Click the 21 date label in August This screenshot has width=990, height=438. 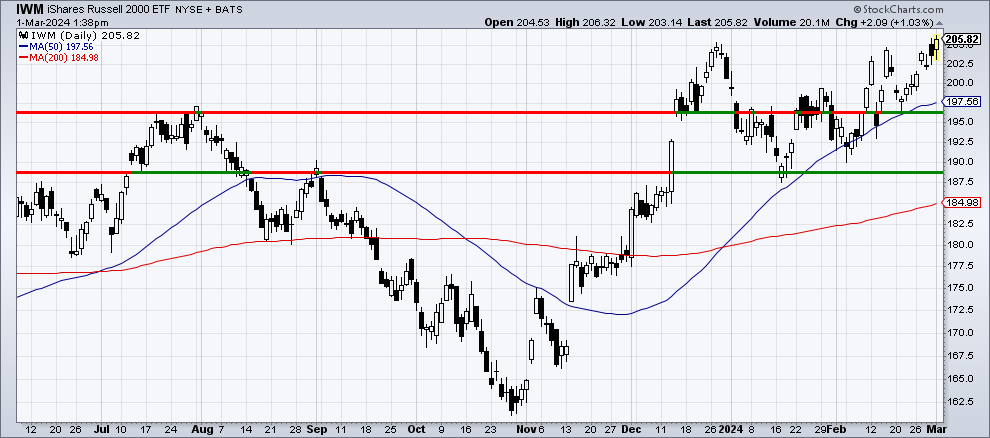(270, 429)
